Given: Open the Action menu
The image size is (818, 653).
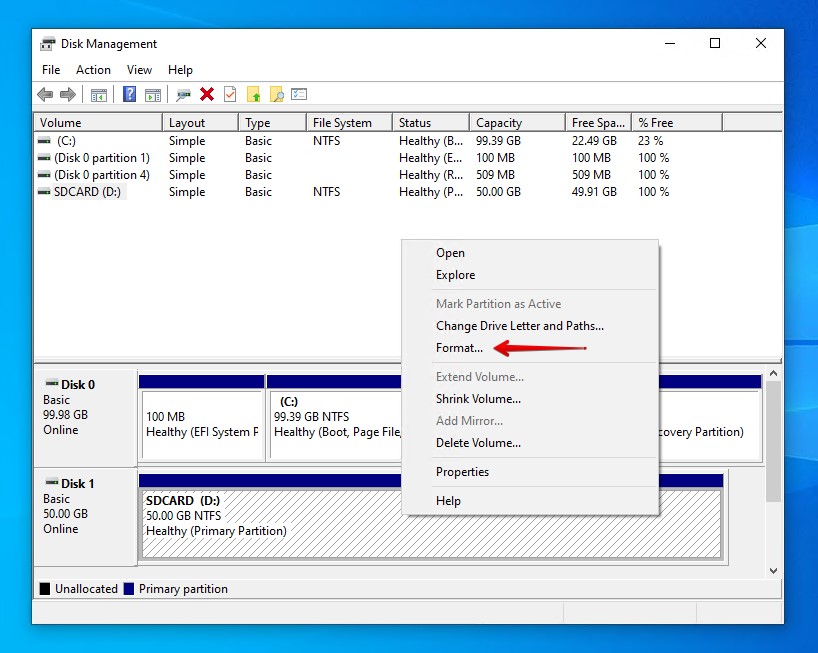Looking at the screenshot, I should [x=93, y=70].
